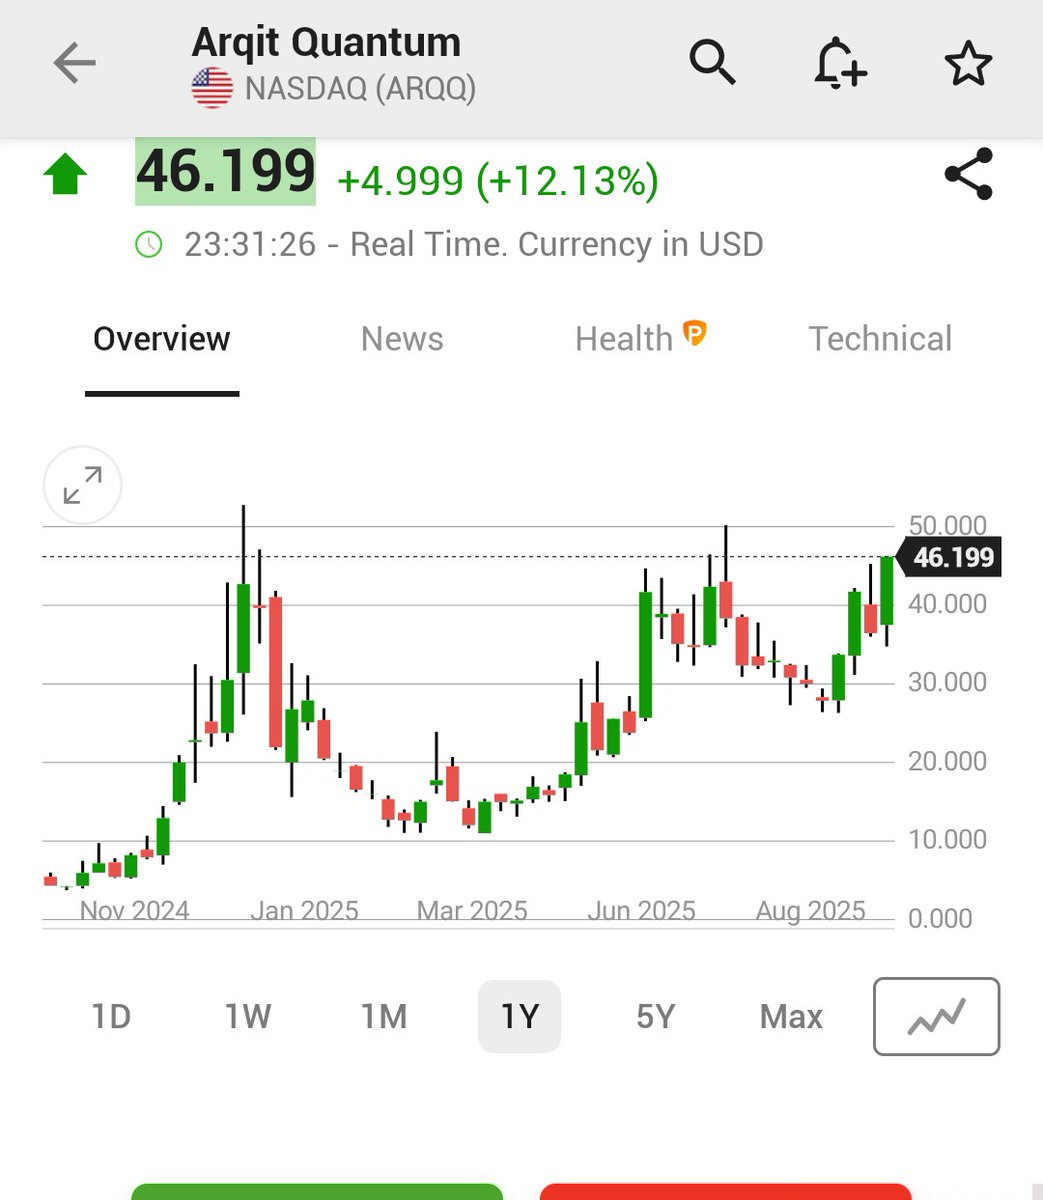Select the 1D time range
This screenshot has width=1043, height=1200.
click(x=111, y=1017)
